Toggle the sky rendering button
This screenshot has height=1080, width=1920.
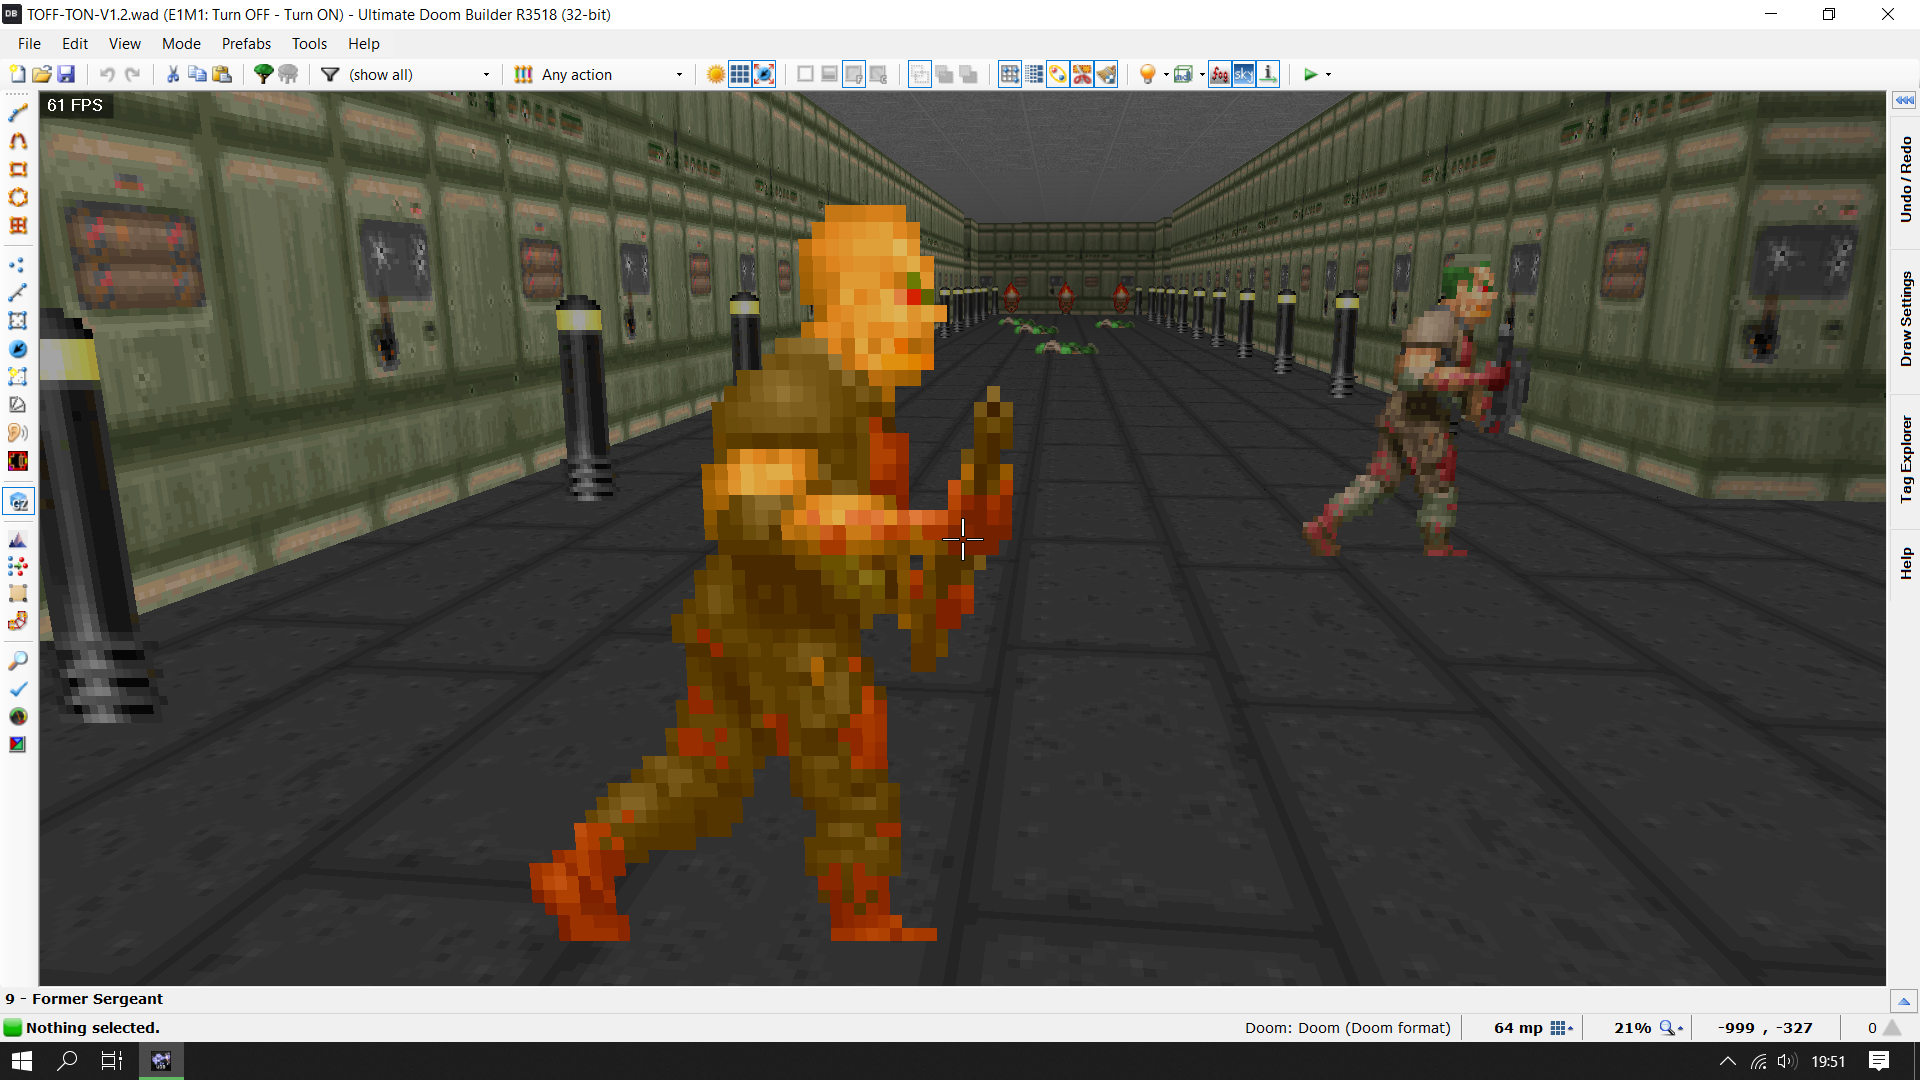tap(1244, 74)
